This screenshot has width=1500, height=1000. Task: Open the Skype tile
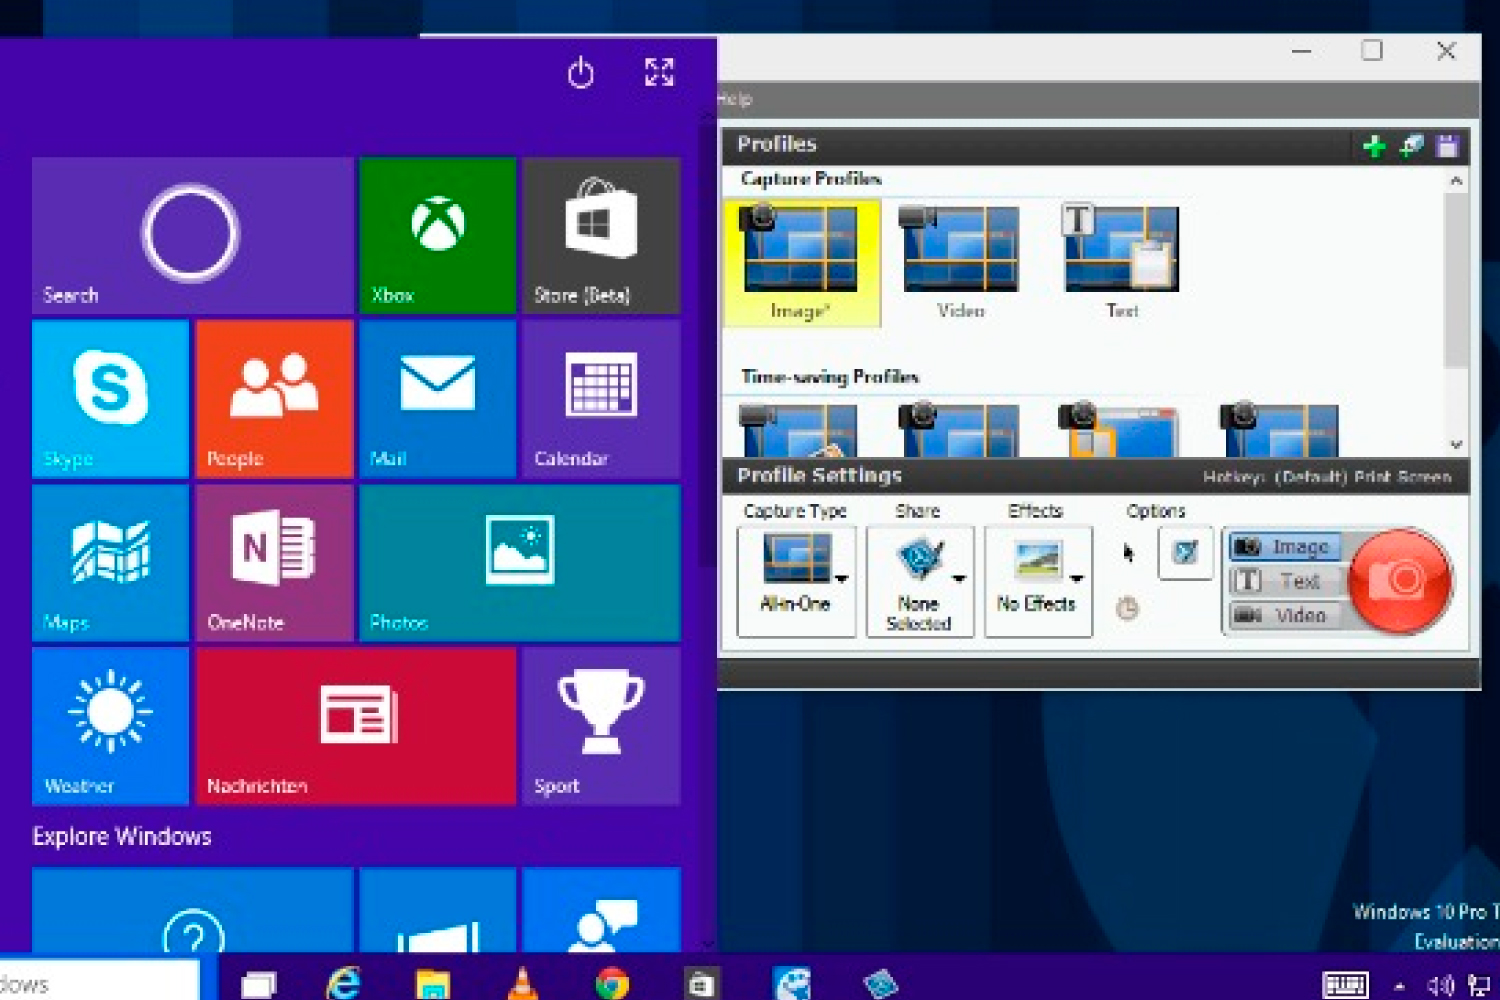110,399
